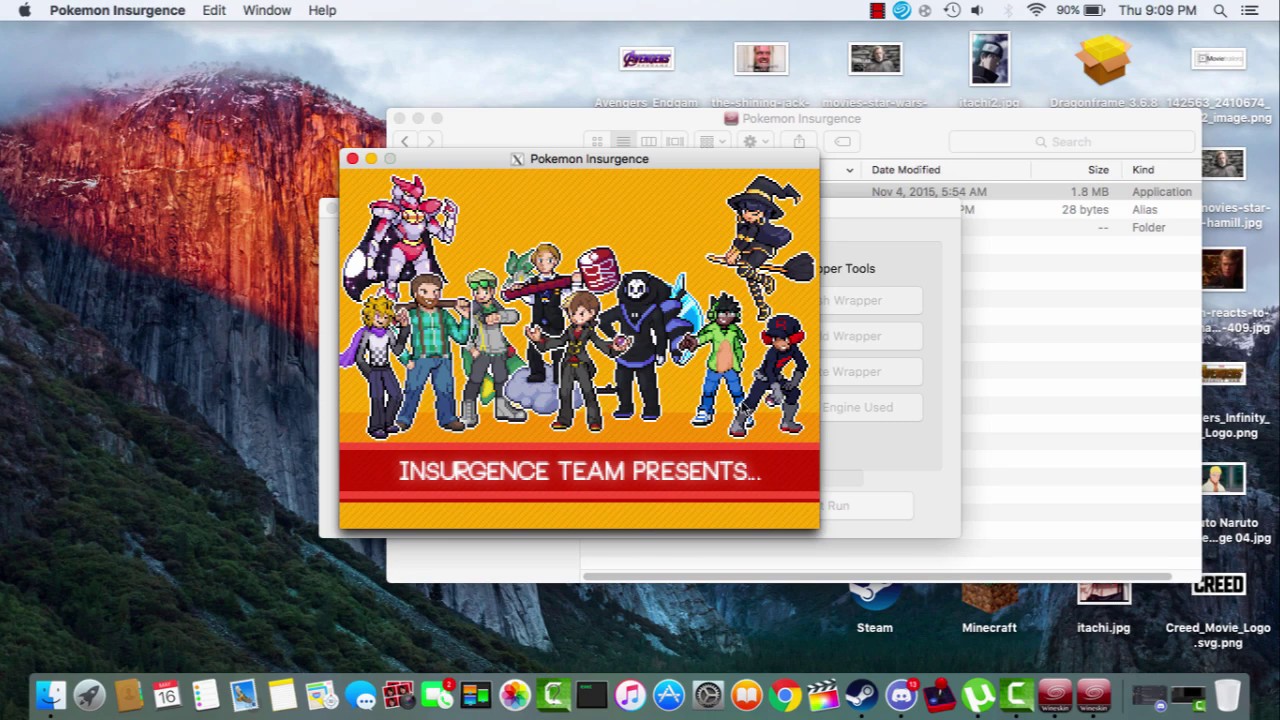Open the yellow Notes app in Dock

pyautogui.click(x=283, y=695)
